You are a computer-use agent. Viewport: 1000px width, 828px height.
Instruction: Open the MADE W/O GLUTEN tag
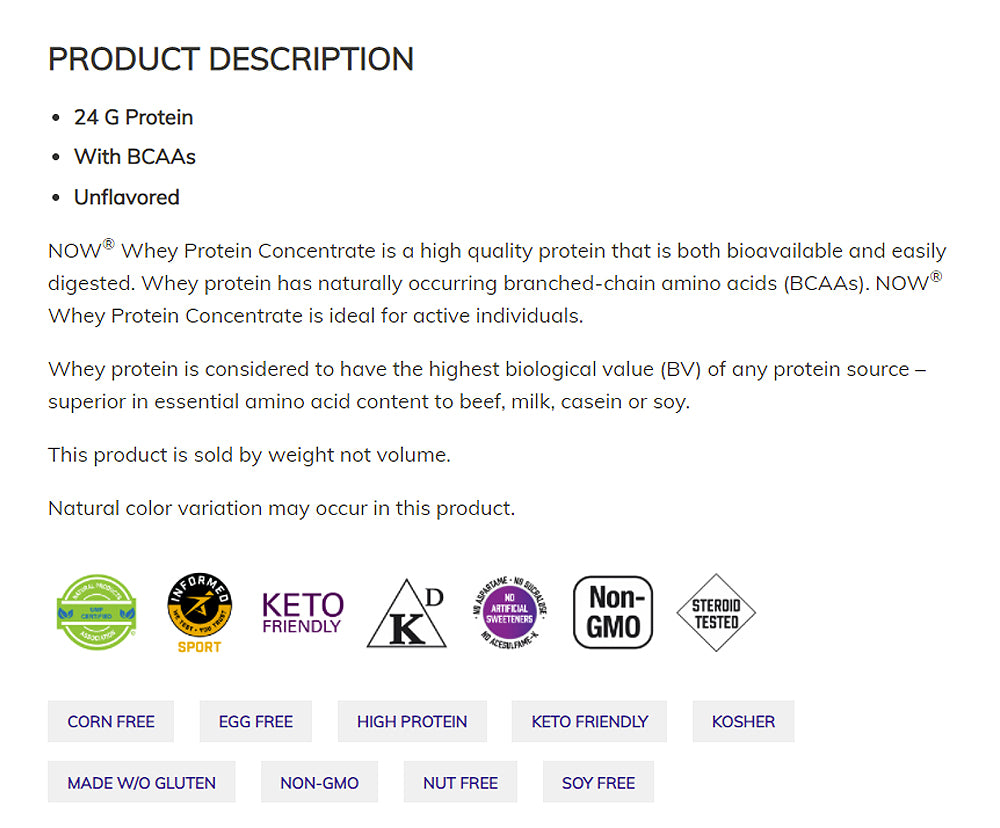click(142, 783)
